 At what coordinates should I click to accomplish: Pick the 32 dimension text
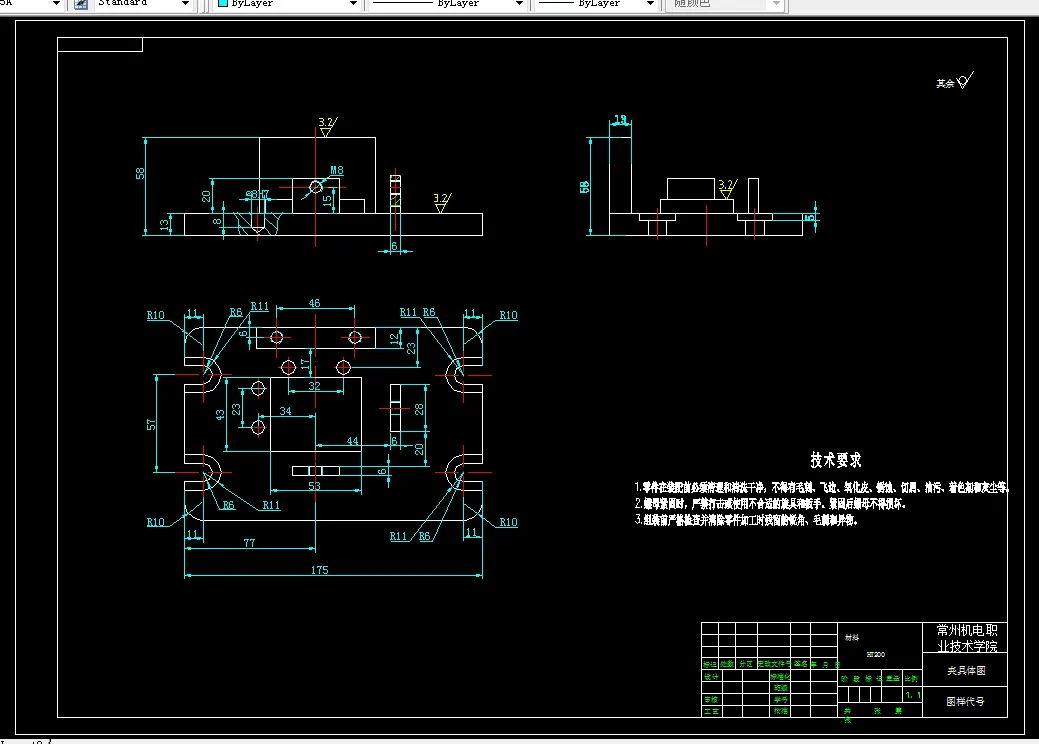(x=314, y=386)
